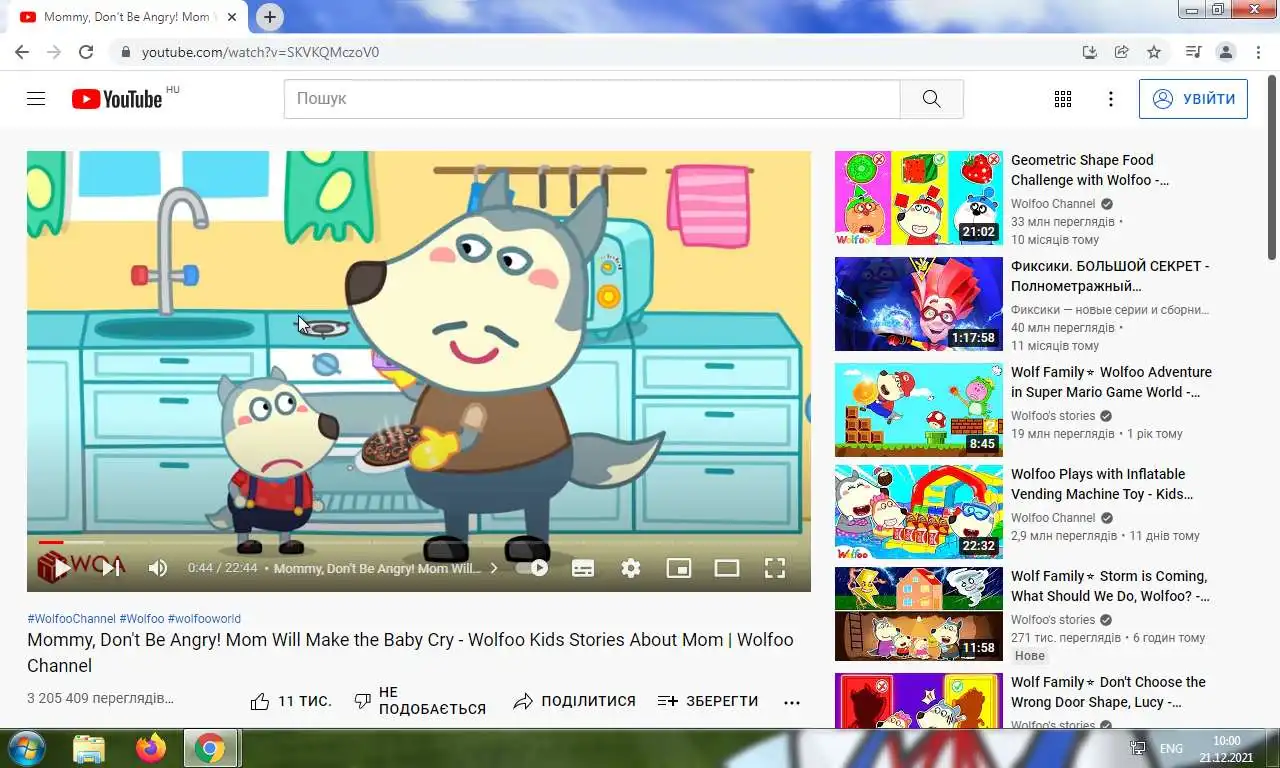Open the media control icon in Chrome toolbar

(1193, 52)
